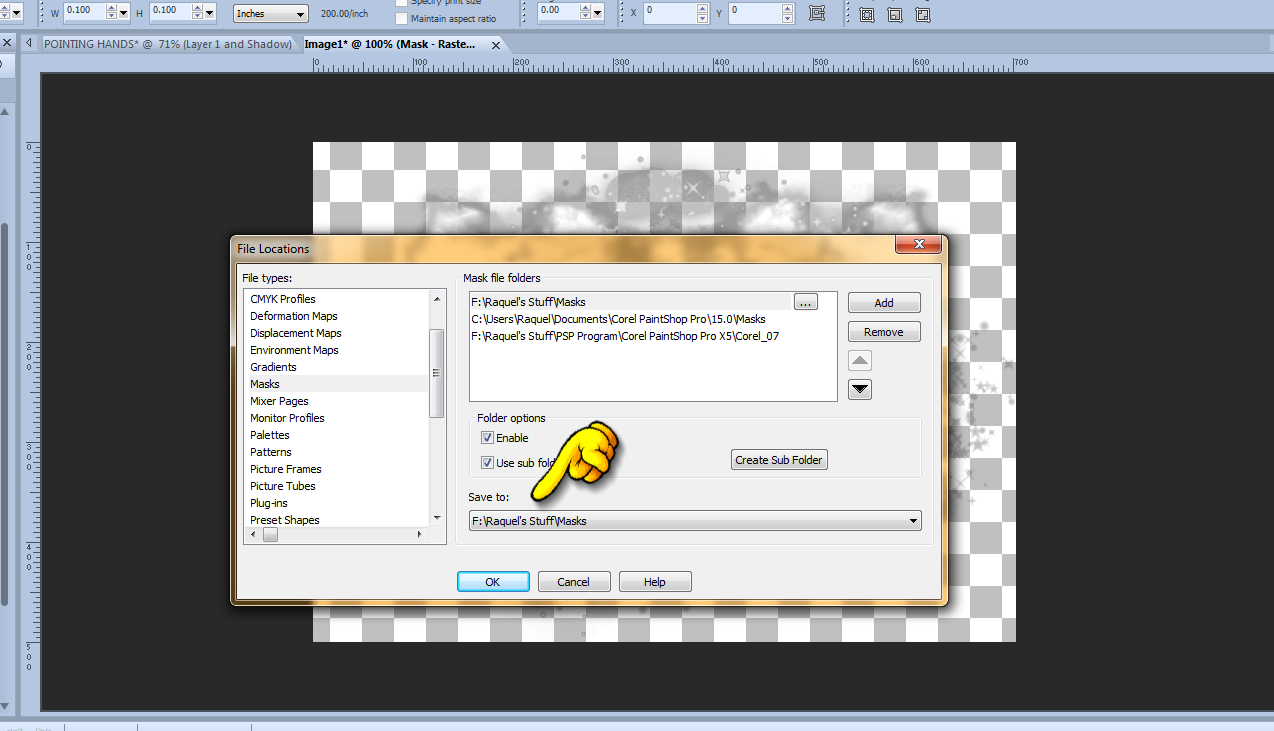Snap crop rectangle to merged opaque icon

(x=922, y=13)
